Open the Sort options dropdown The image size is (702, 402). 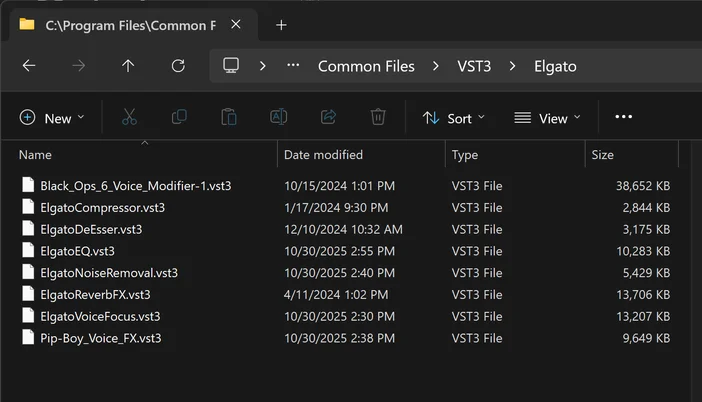coord(454,118)
